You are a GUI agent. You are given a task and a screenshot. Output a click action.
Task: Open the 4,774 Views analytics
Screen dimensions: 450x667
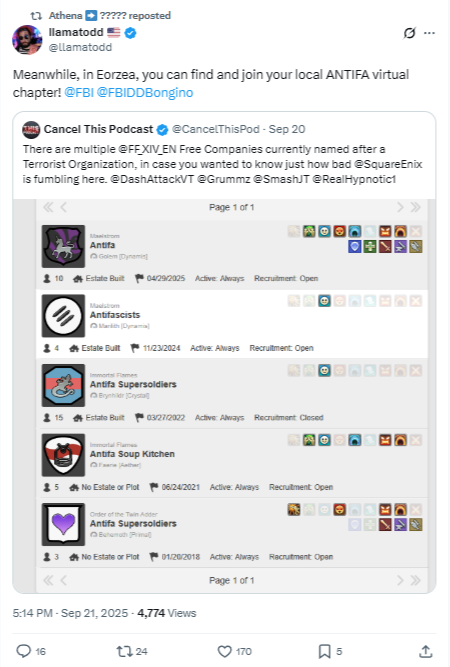tap(167, 613)
